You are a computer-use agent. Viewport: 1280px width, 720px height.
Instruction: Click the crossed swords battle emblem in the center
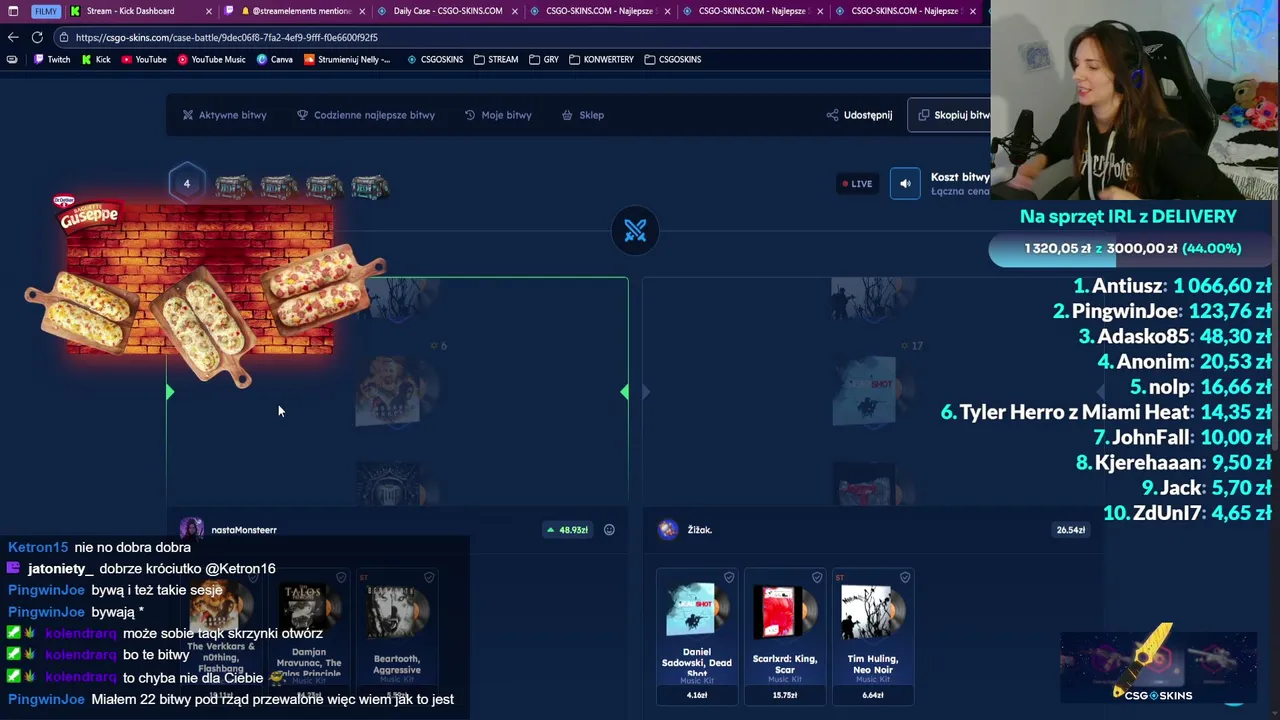[x=635, y=232]
